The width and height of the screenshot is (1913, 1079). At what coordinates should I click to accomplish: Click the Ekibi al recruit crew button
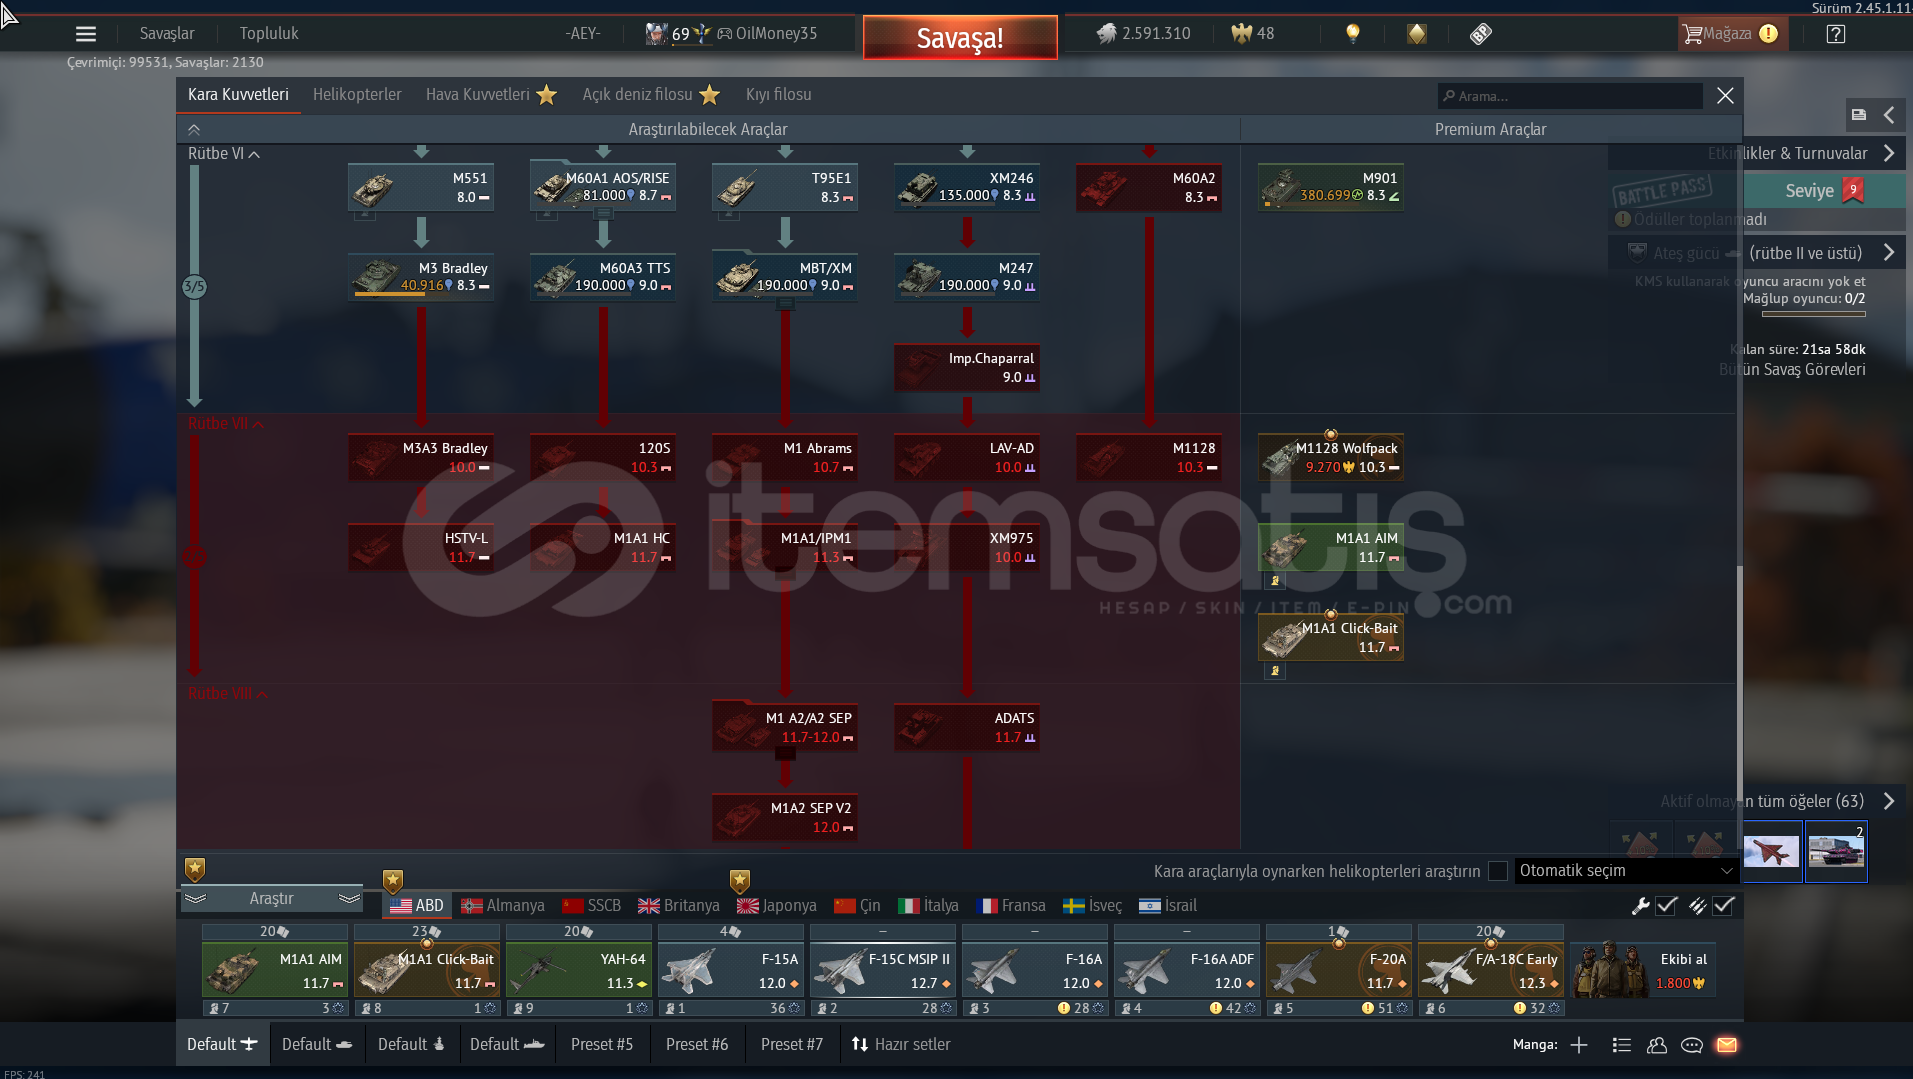[x=1643, y=970]
